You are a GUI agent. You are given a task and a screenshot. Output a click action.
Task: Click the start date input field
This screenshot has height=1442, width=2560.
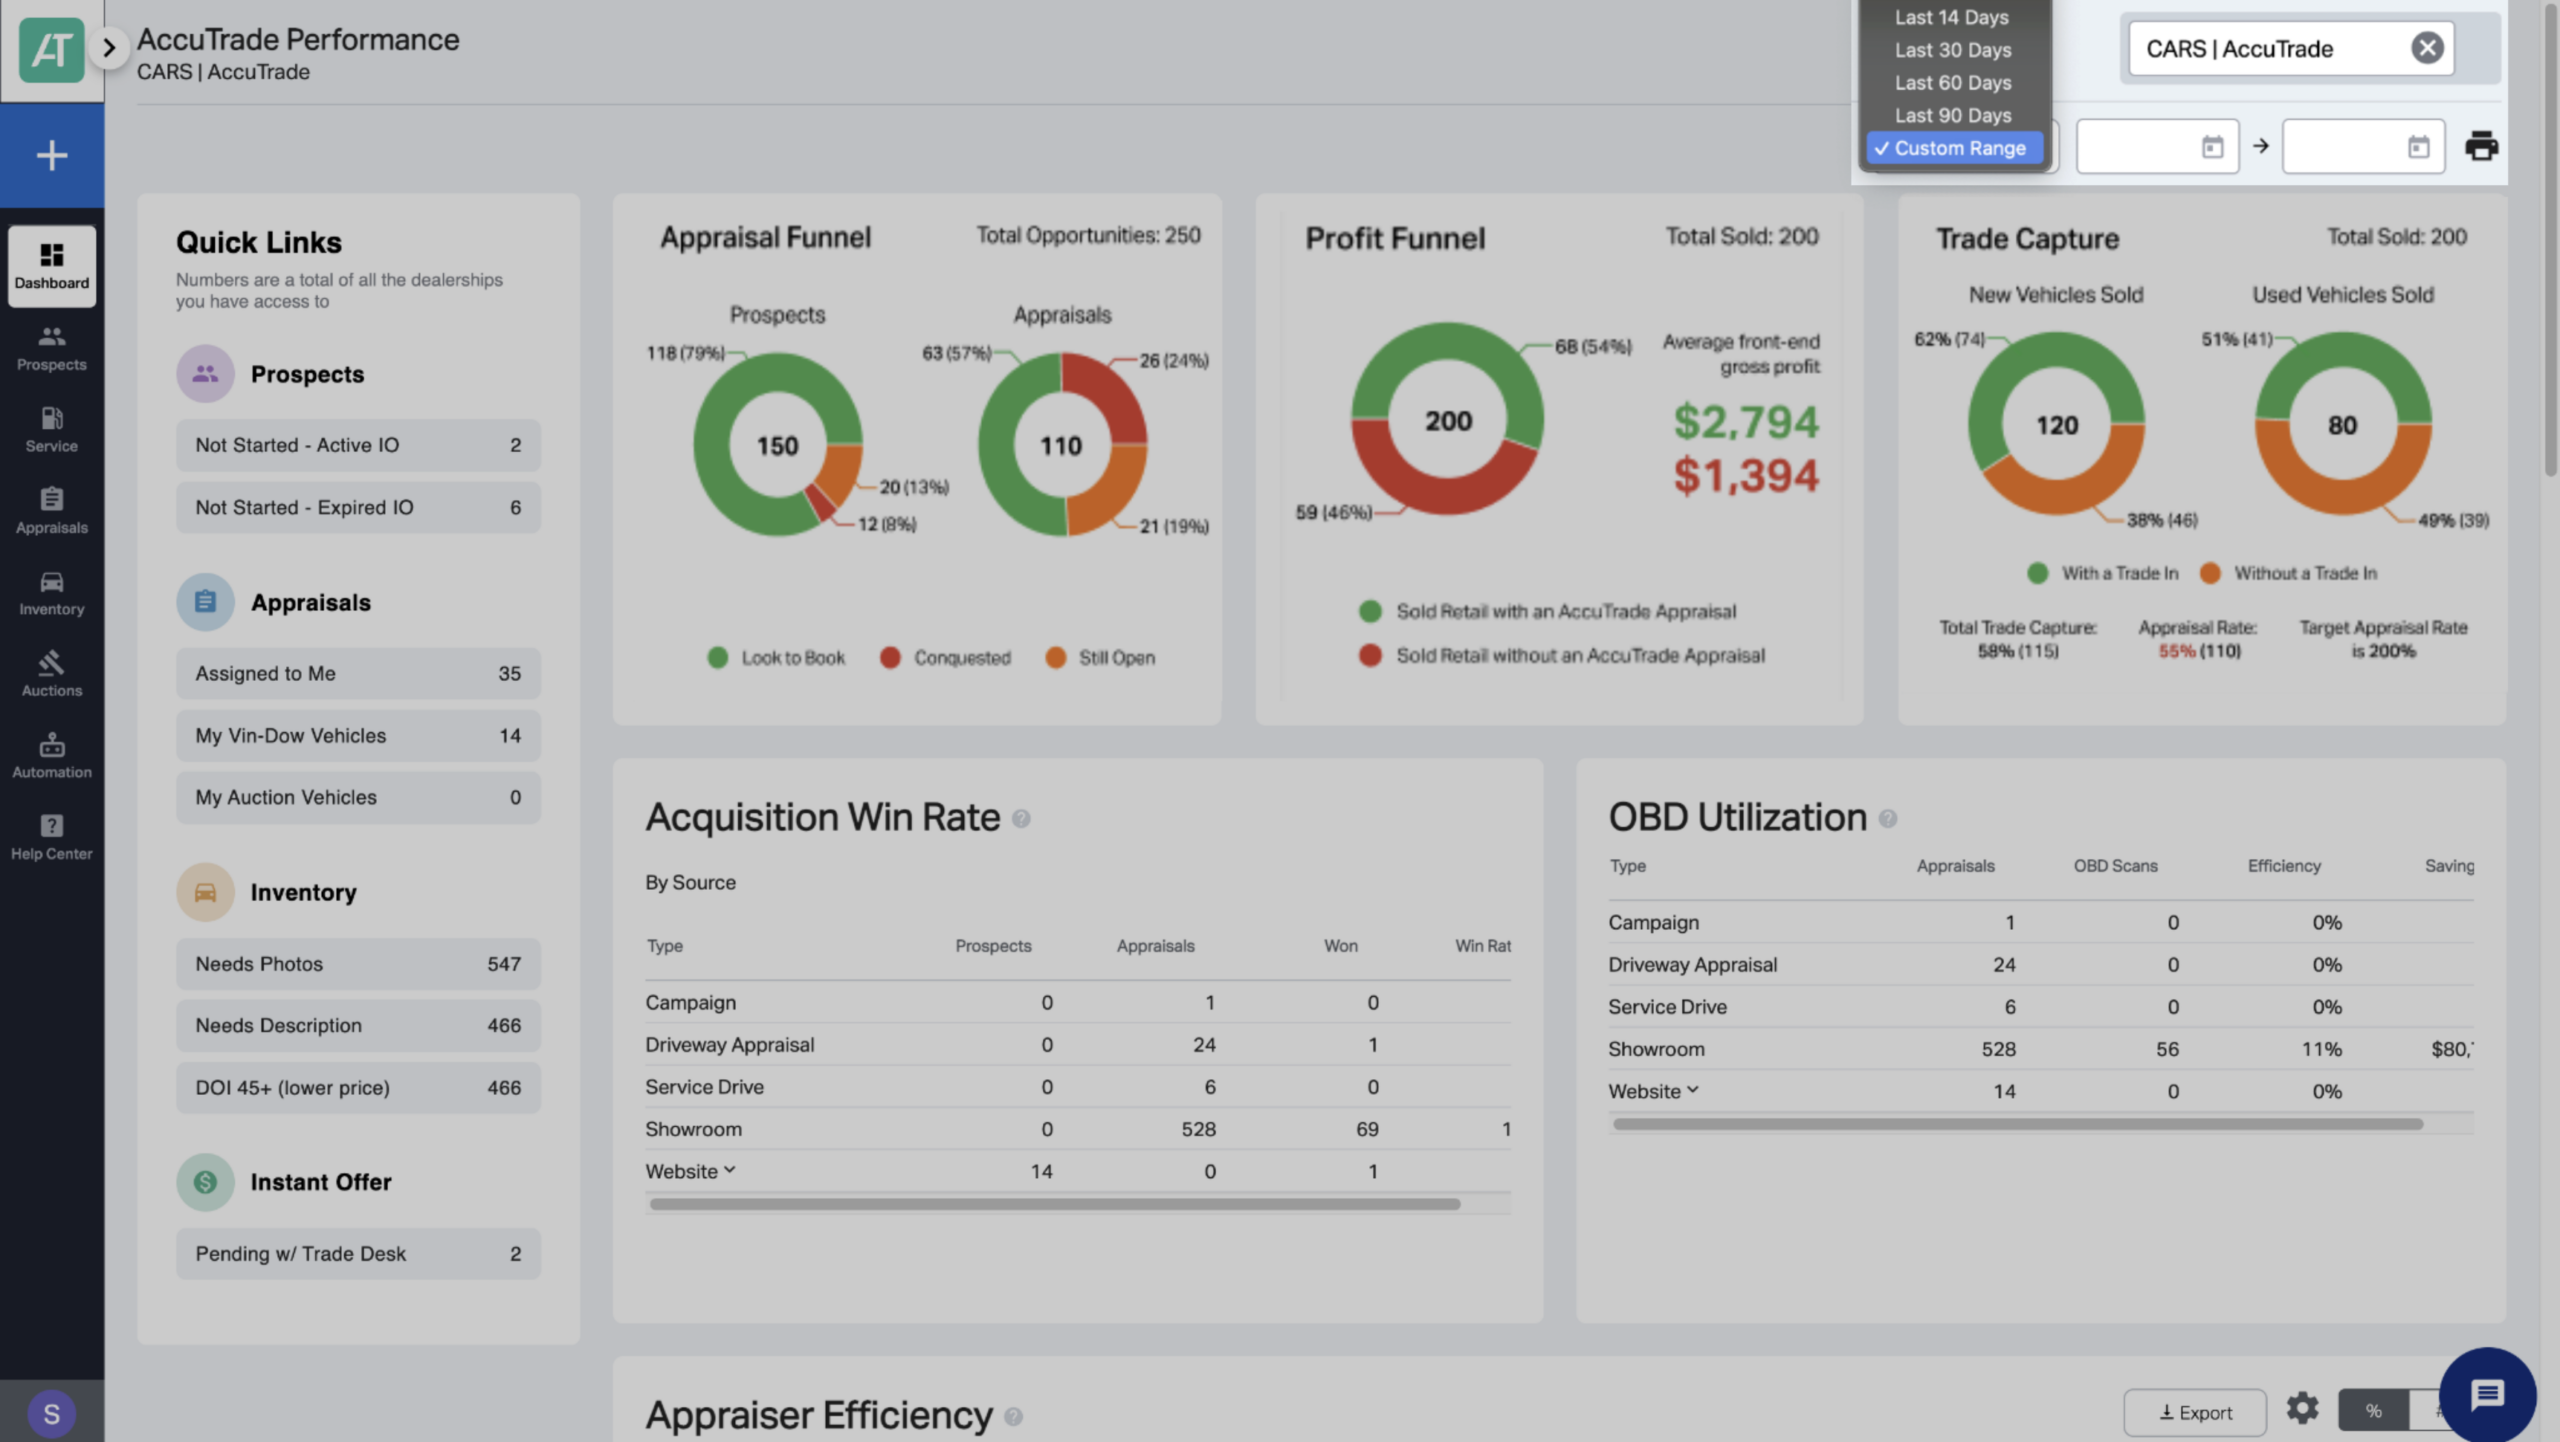(2157, 147)
